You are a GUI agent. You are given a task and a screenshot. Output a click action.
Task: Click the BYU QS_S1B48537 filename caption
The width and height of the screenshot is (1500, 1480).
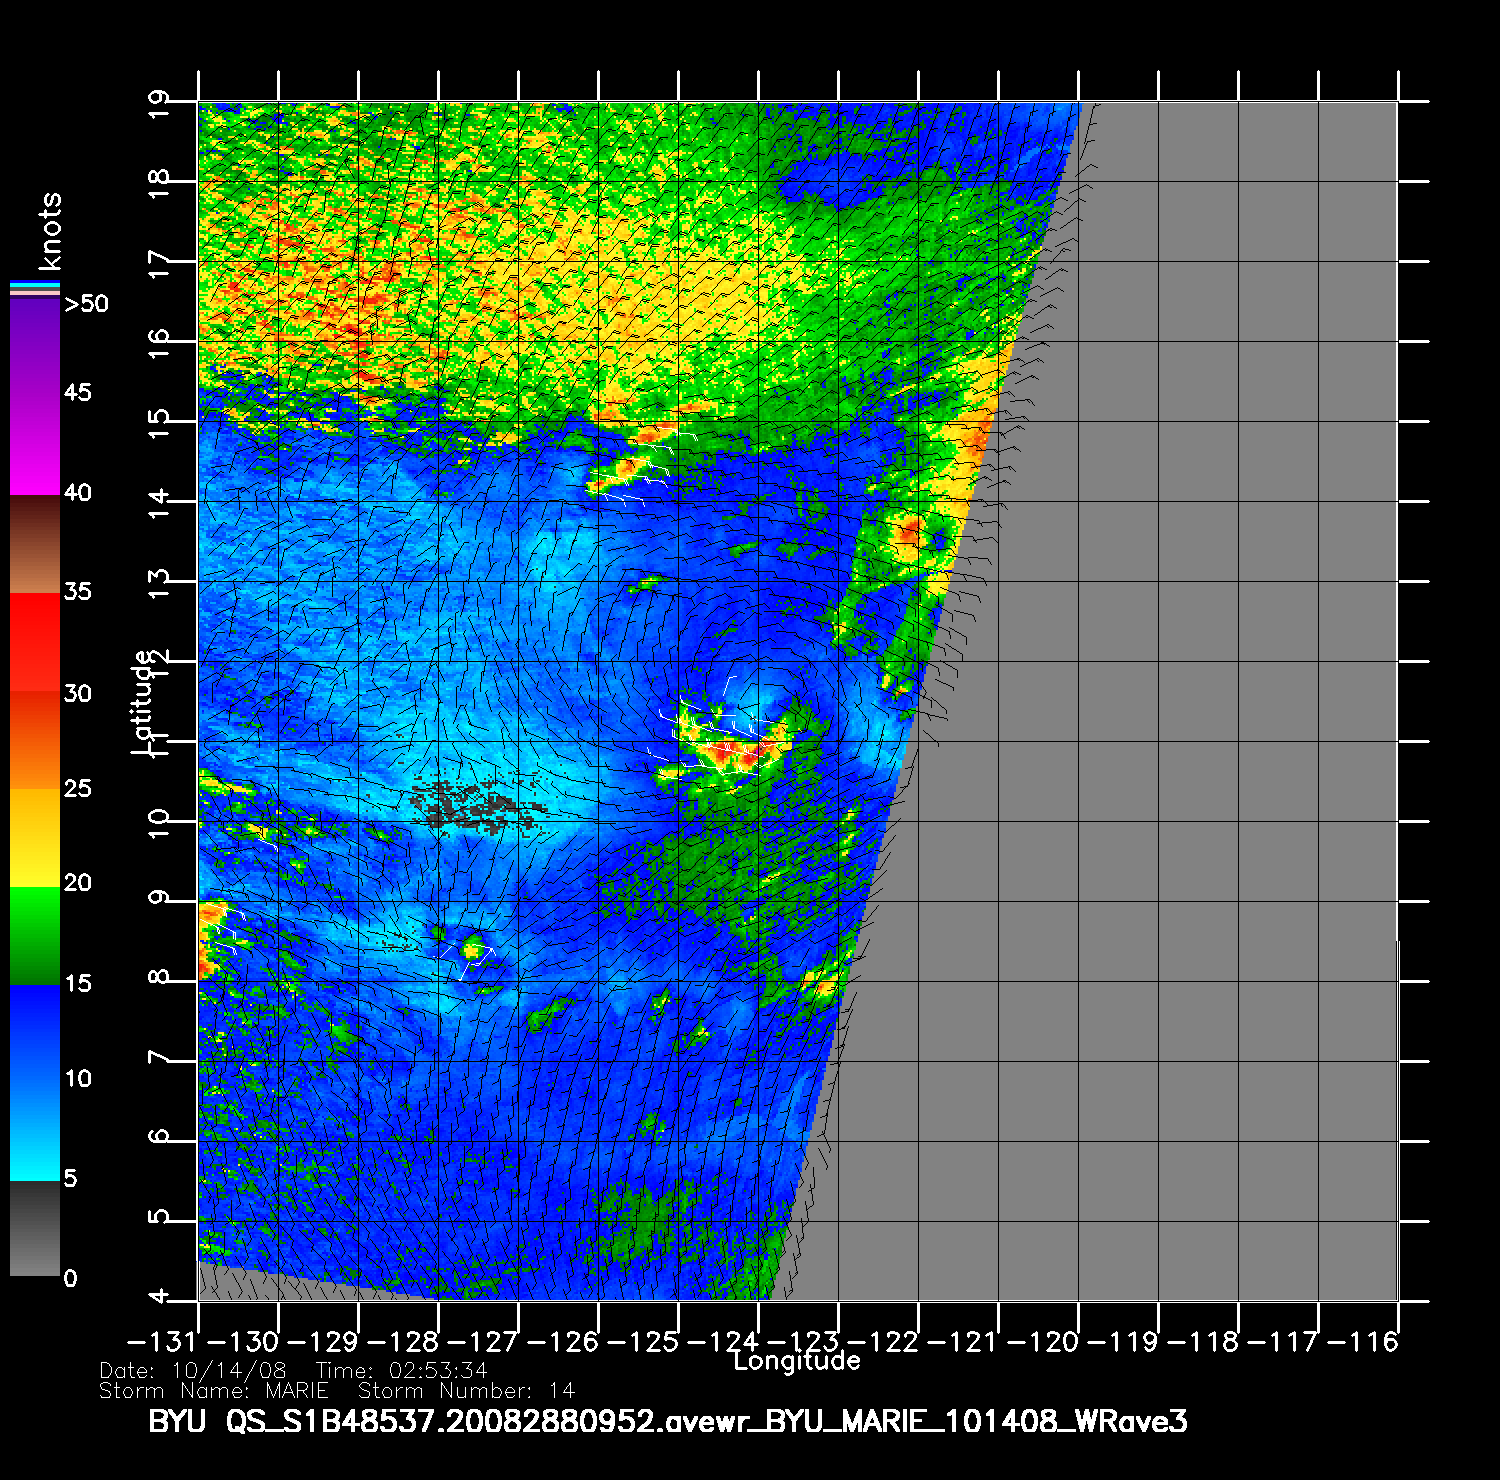tap(667, 1421)
